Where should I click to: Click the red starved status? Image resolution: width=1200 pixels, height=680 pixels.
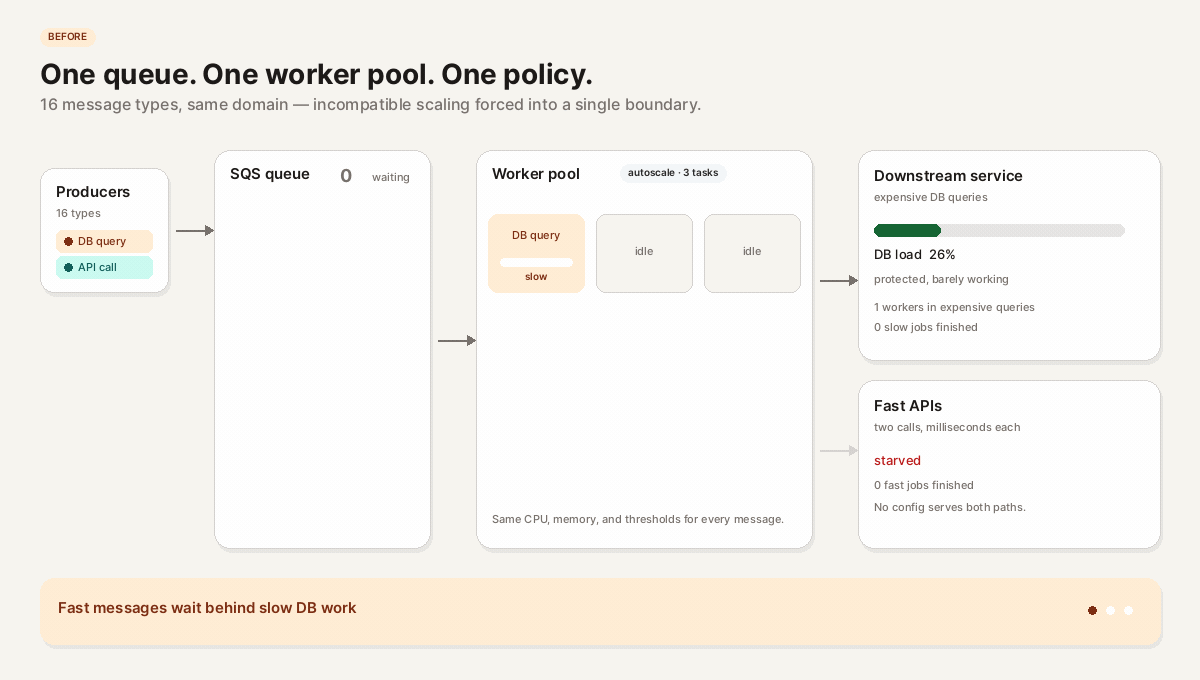tap(897, 461)
